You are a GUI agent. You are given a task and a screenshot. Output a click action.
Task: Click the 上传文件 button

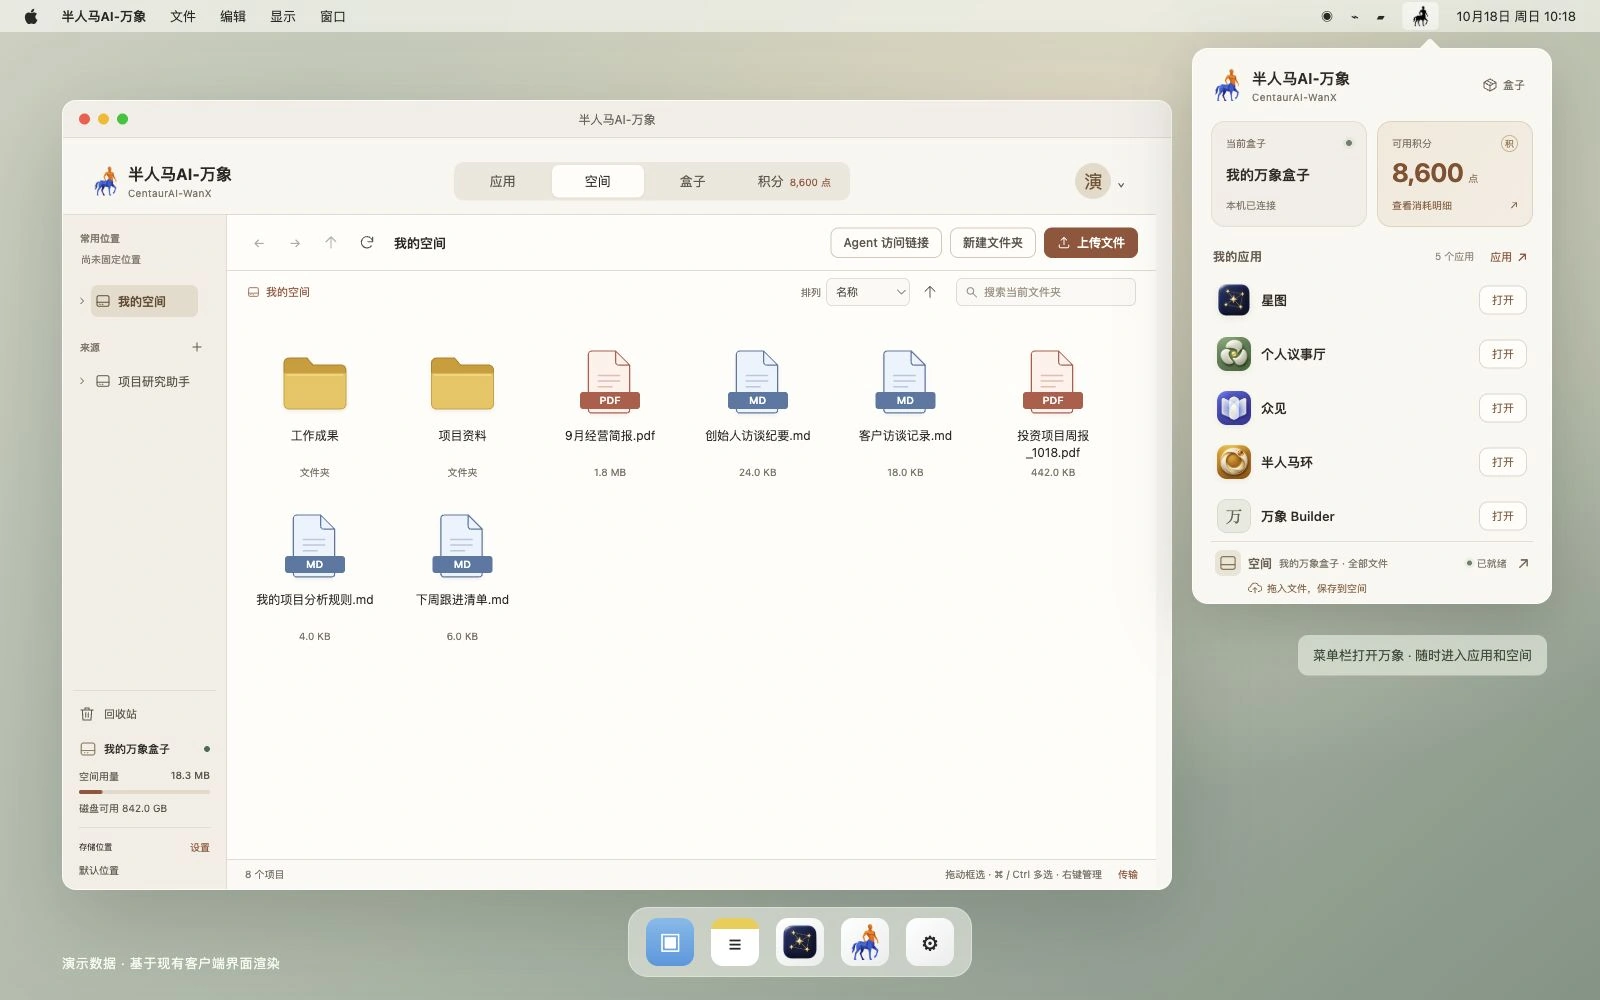pos(1091,243)
